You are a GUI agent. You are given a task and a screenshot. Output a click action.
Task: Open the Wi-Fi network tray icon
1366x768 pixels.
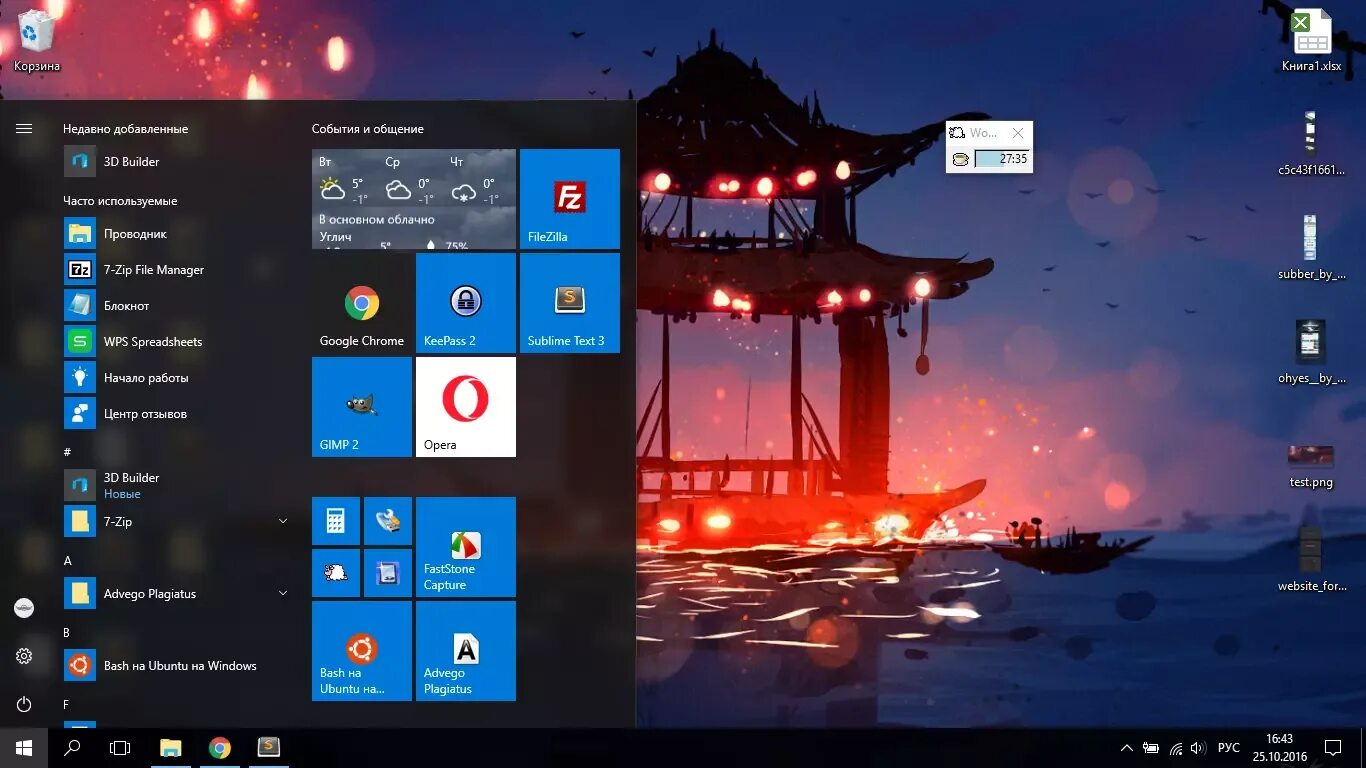coord(1176,748)
